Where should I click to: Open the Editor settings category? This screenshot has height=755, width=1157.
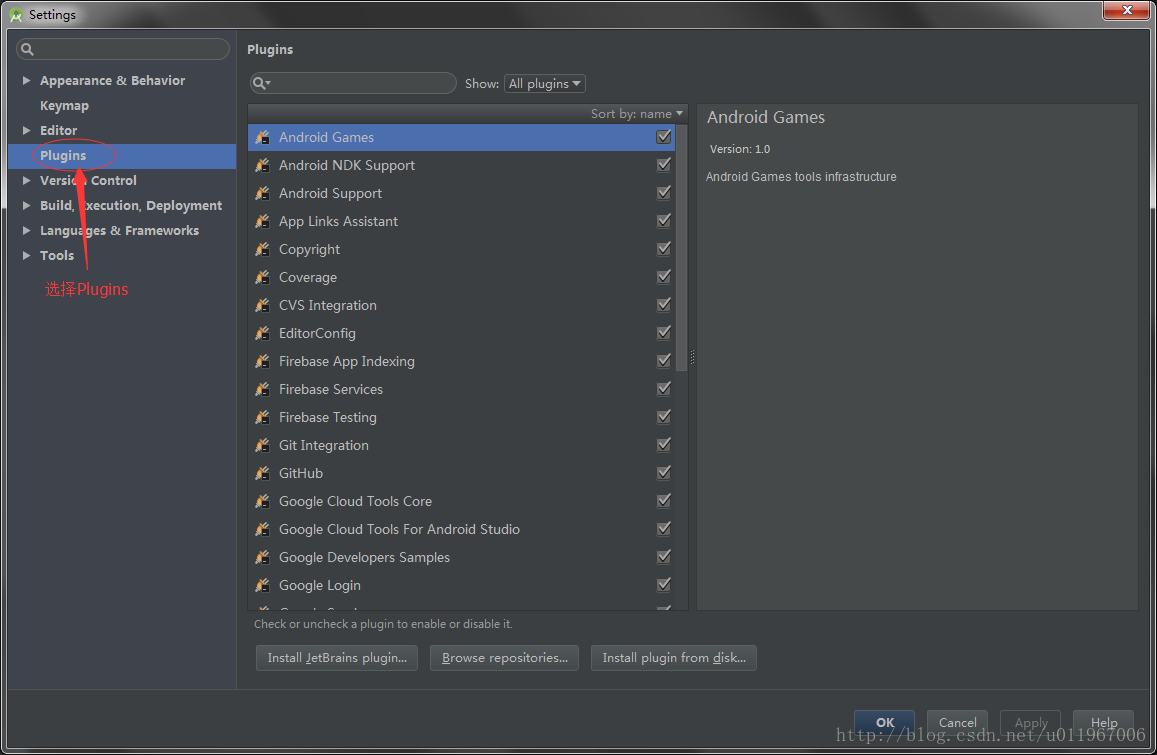tap(58, 131)
